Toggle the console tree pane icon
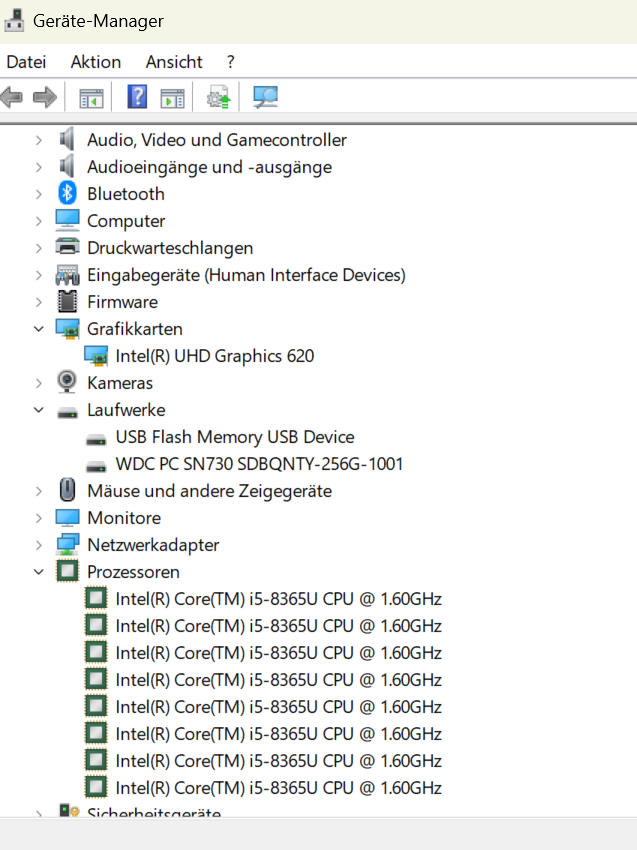Viewport: 637px width, 850px height. coord(91,98)
